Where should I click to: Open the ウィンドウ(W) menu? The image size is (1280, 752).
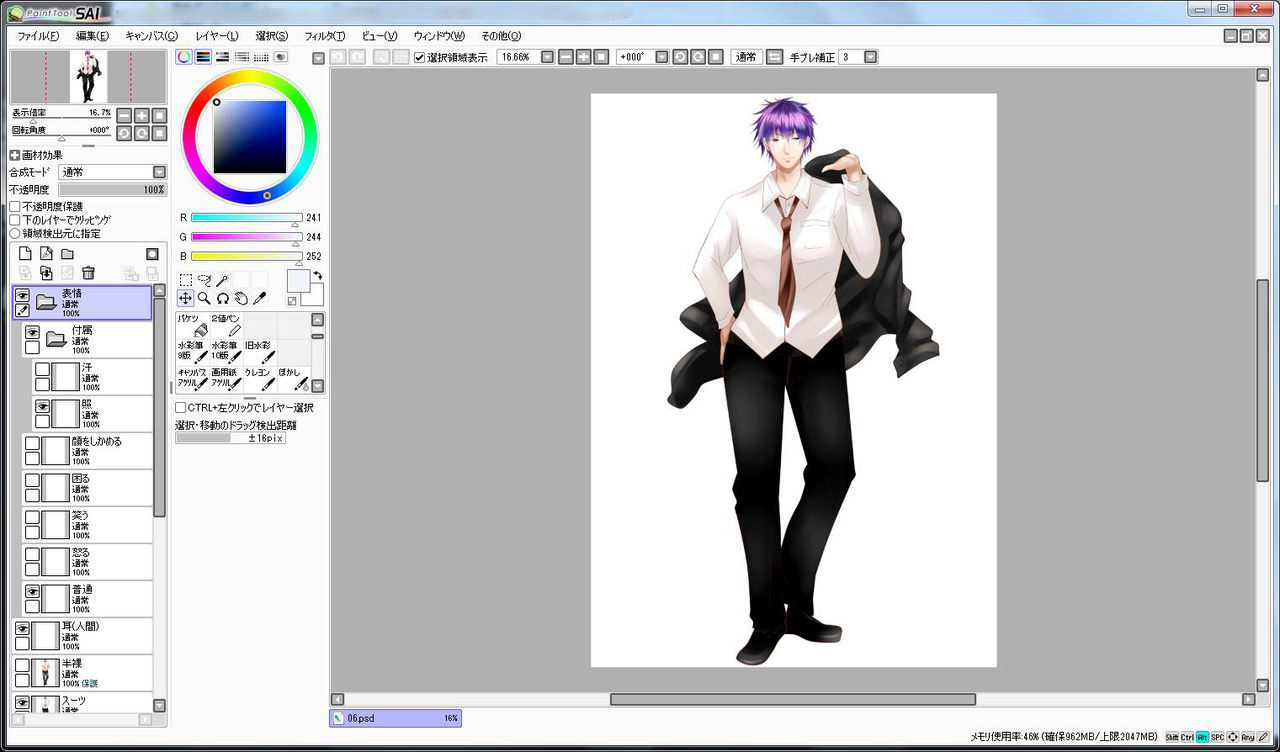coord(439,36)
